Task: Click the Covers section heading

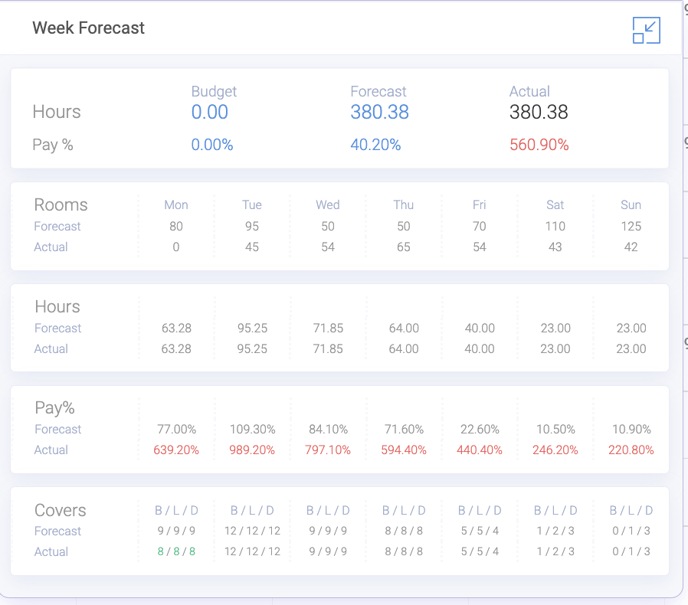Action: coord(60,510)
